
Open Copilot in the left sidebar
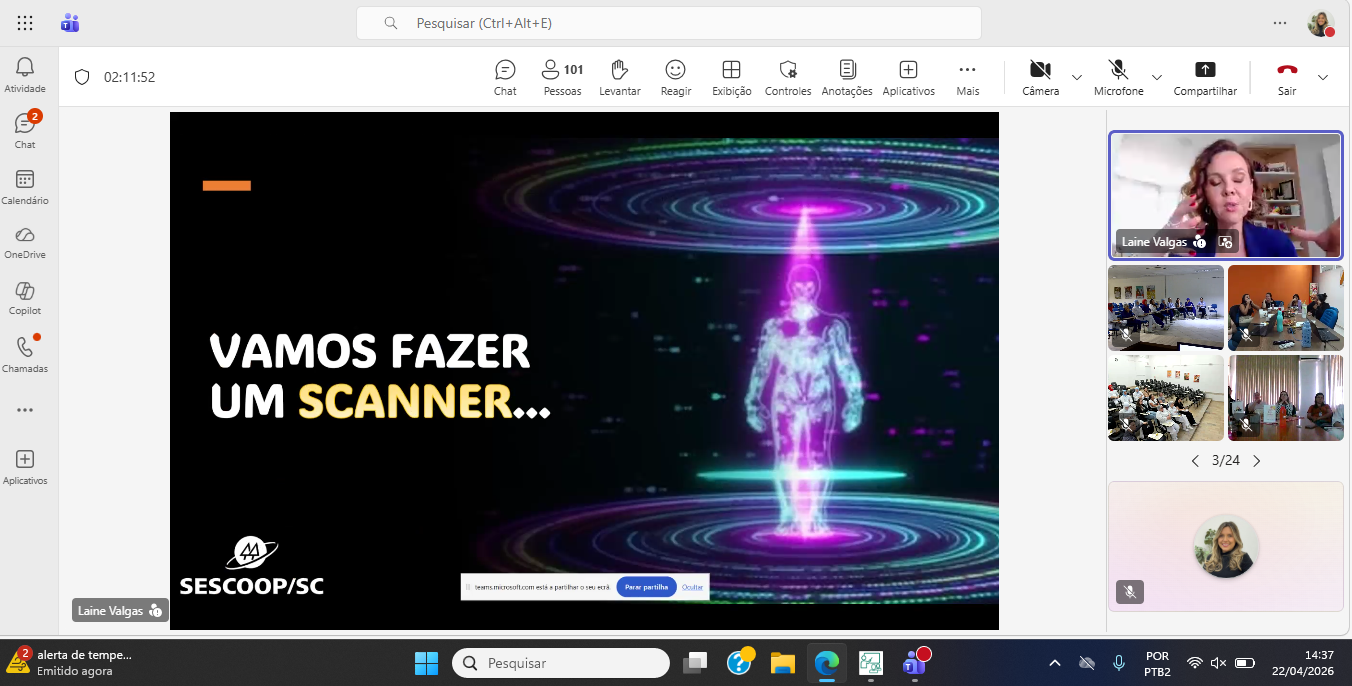[x=25, y=298]
